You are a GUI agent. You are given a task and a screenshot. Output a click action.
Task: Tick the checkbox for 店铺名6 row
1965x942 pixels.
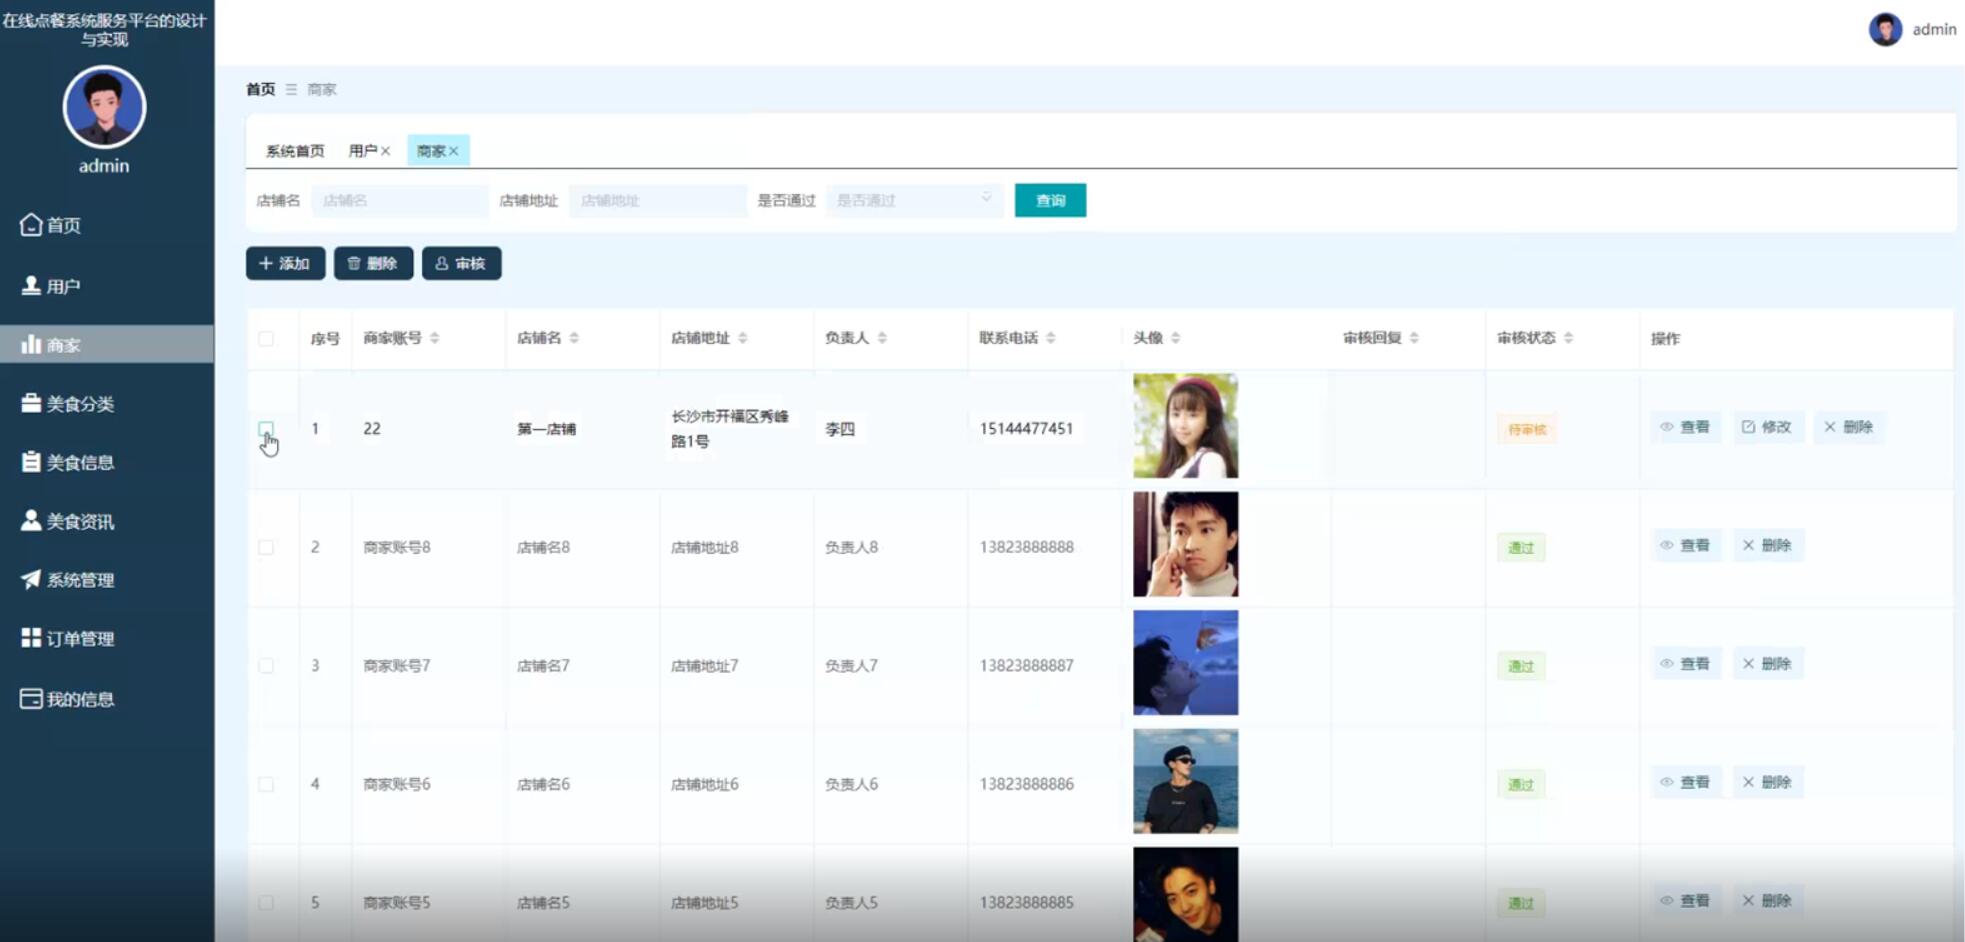266,784
